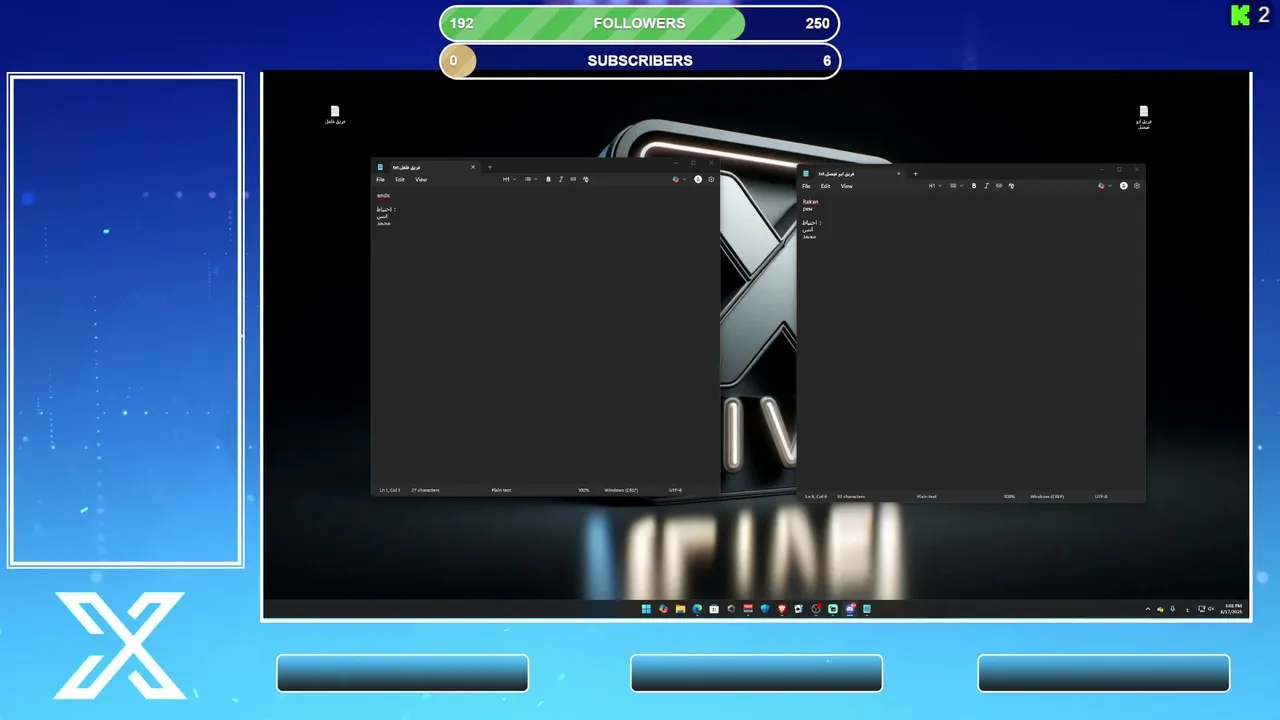Insert link in right Notepad window
Image resolution: width=1280 pixels, height=720 pixels.
coord(998,185)
